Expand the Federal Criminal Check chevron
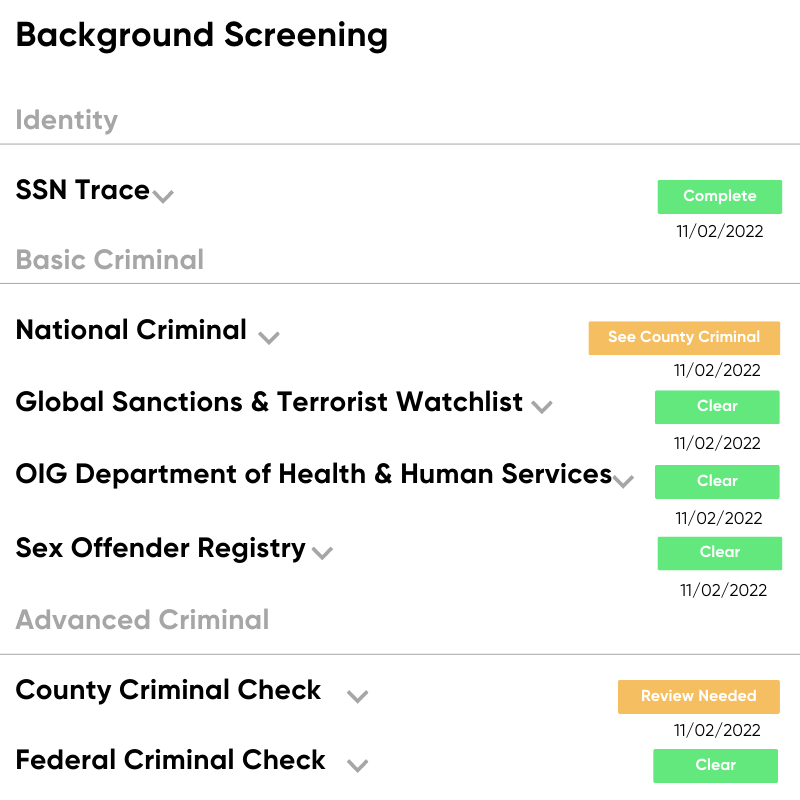 pyautogui.click(x=358, y=766)
